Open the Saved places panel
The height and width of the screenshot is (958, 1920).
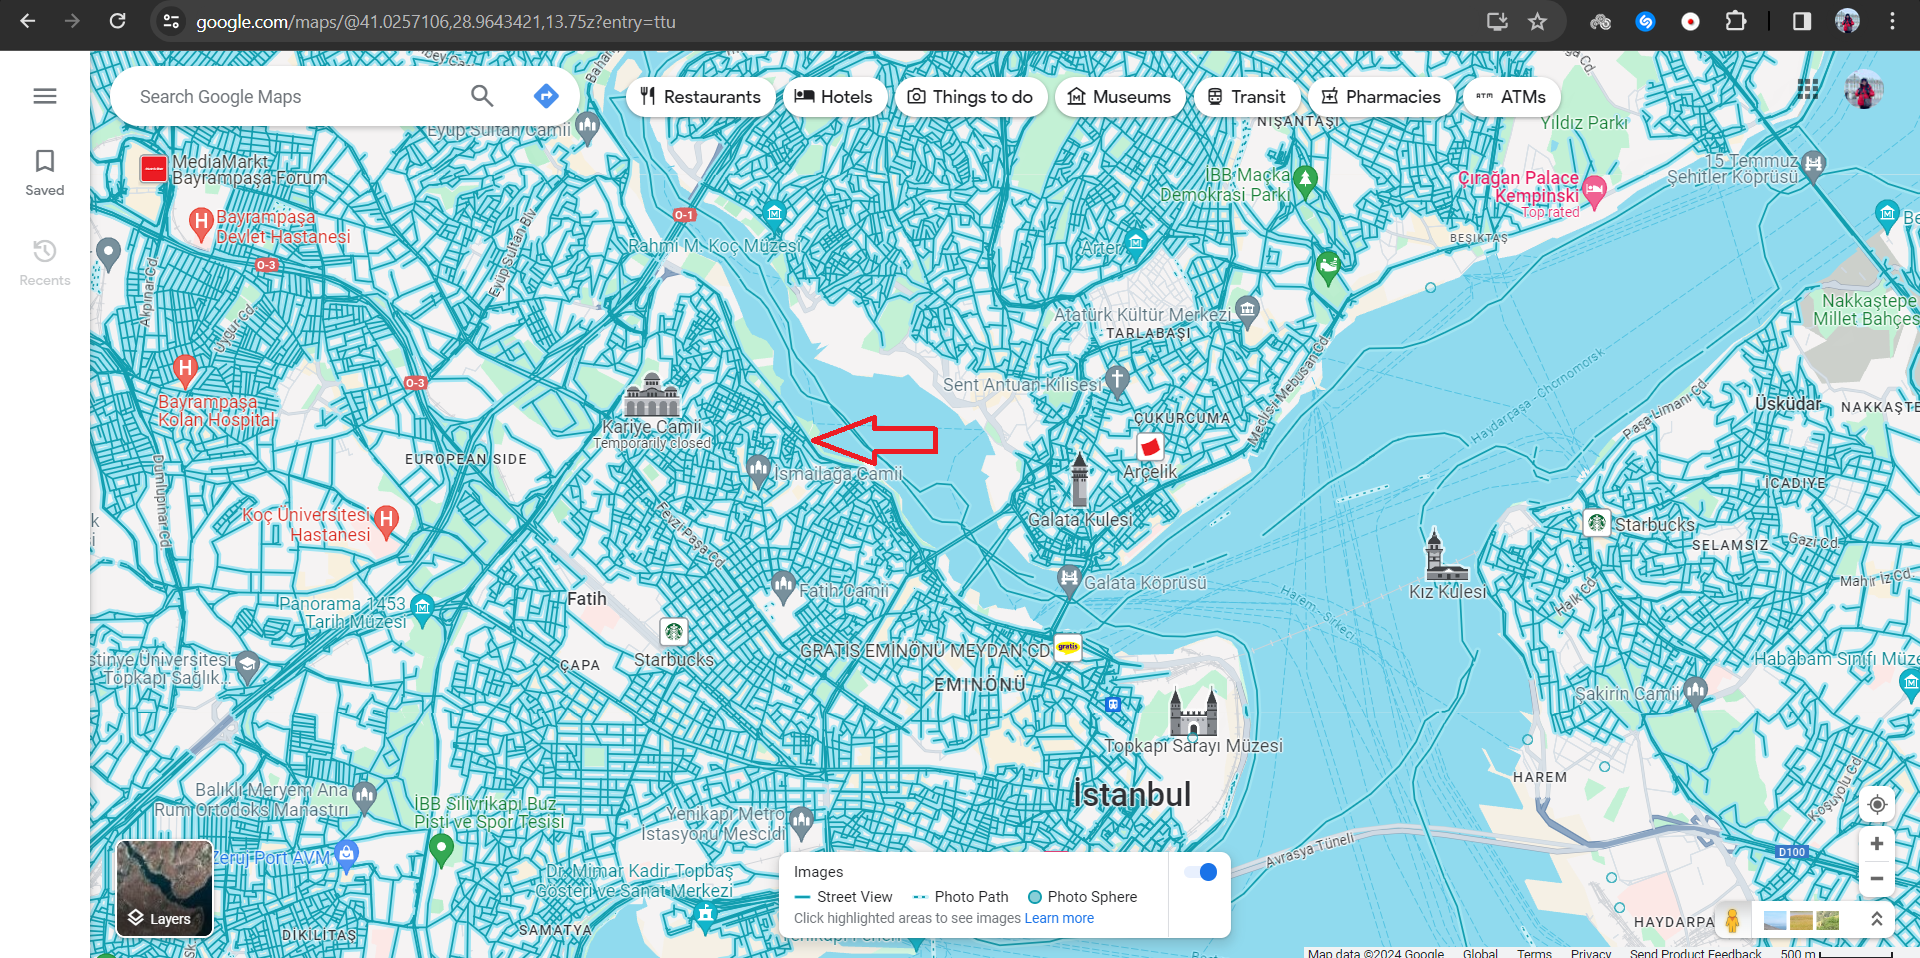click(x=45, y=173)
